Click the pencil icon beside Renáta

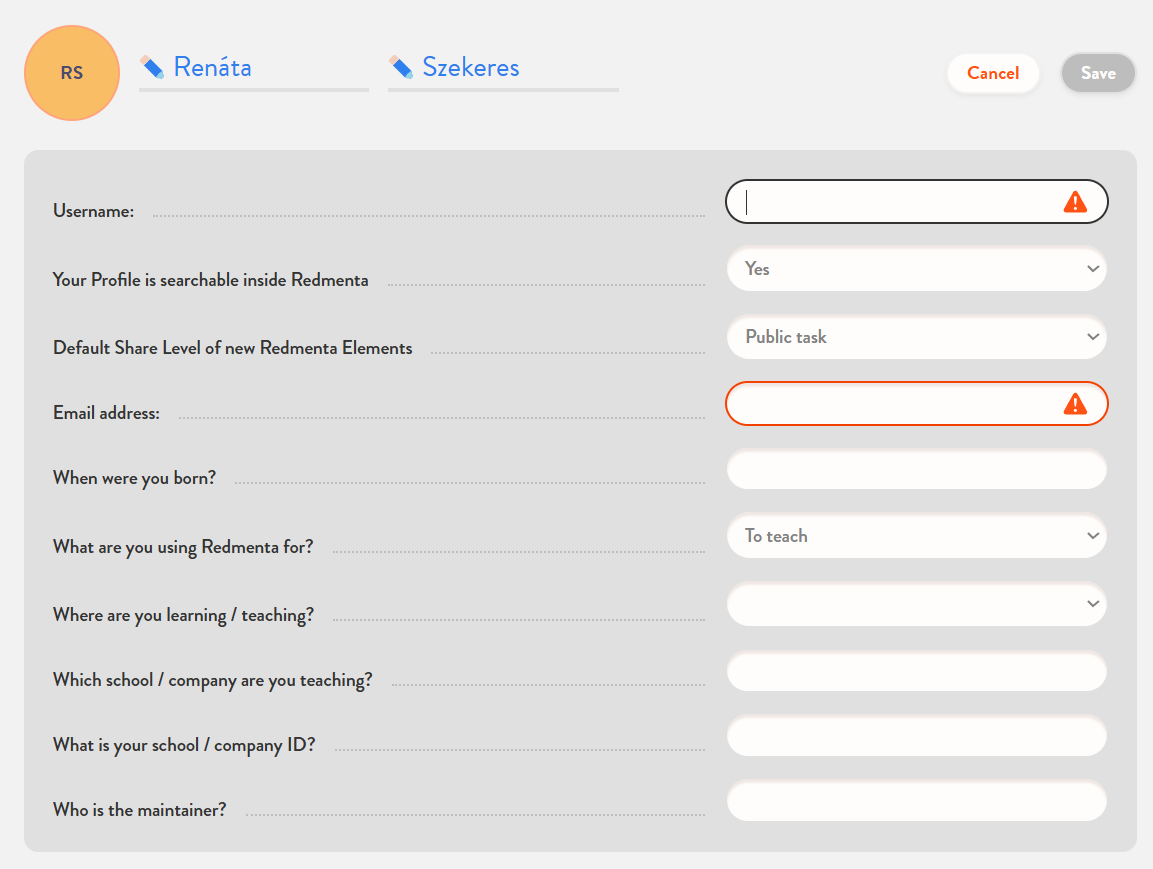[152, 67]
